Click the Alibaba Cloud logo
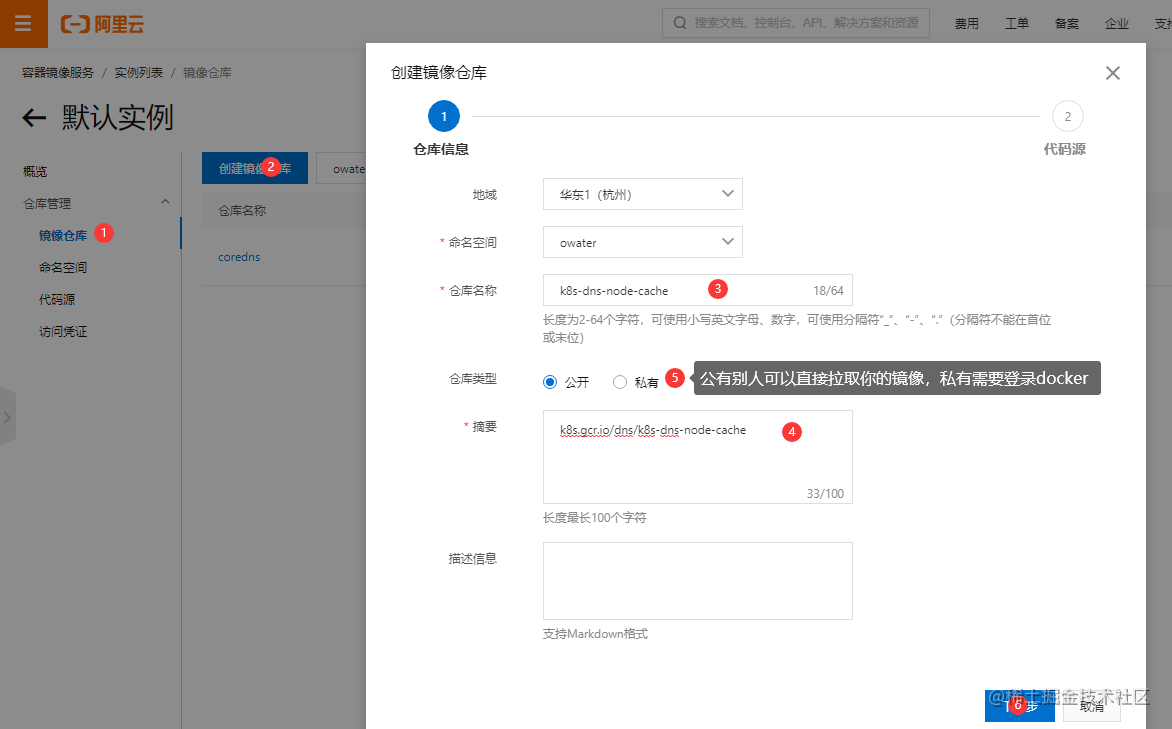 click(102, 24)
